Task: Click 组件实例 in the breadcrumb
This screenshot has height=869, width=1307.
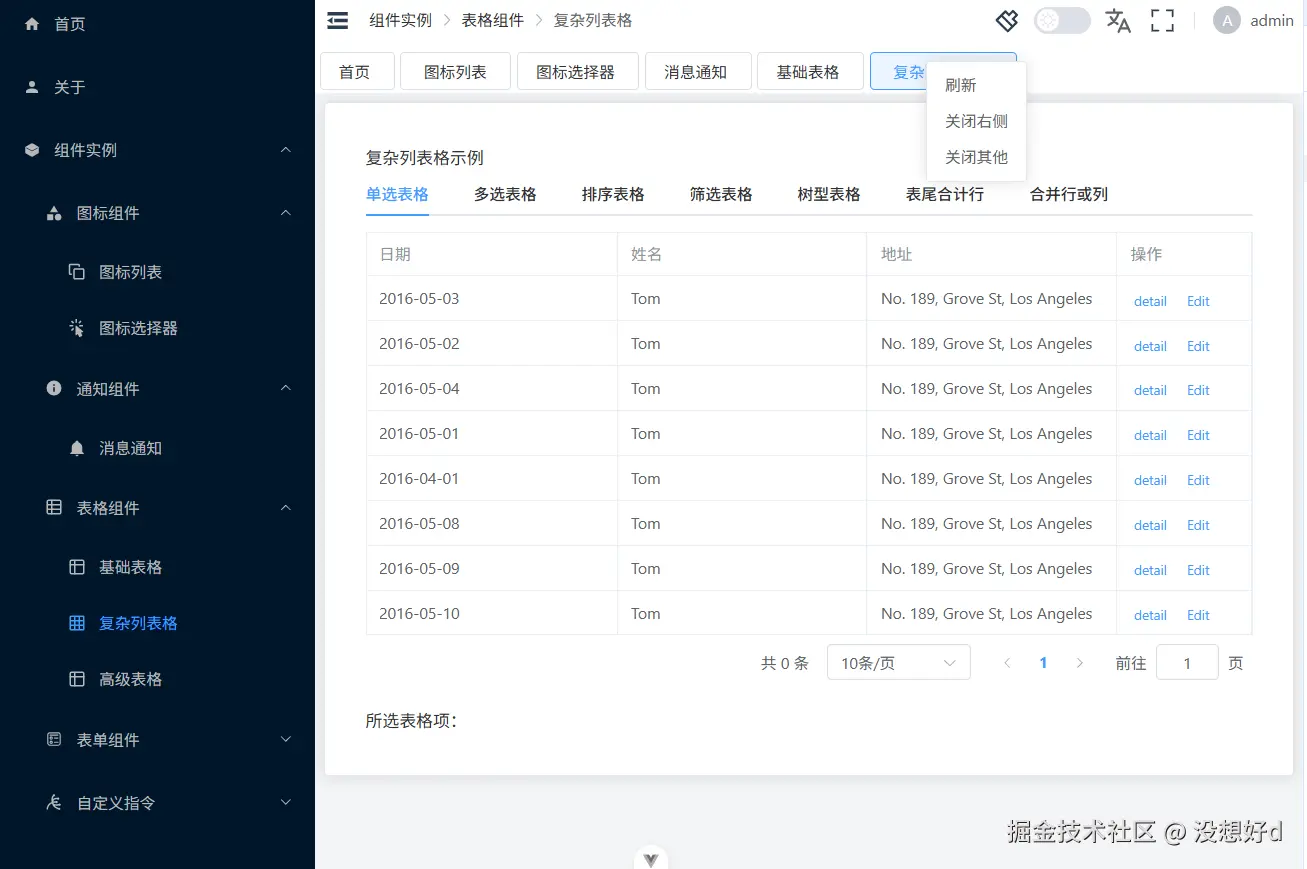Action: pyautogui.click(x=401, y=20)
